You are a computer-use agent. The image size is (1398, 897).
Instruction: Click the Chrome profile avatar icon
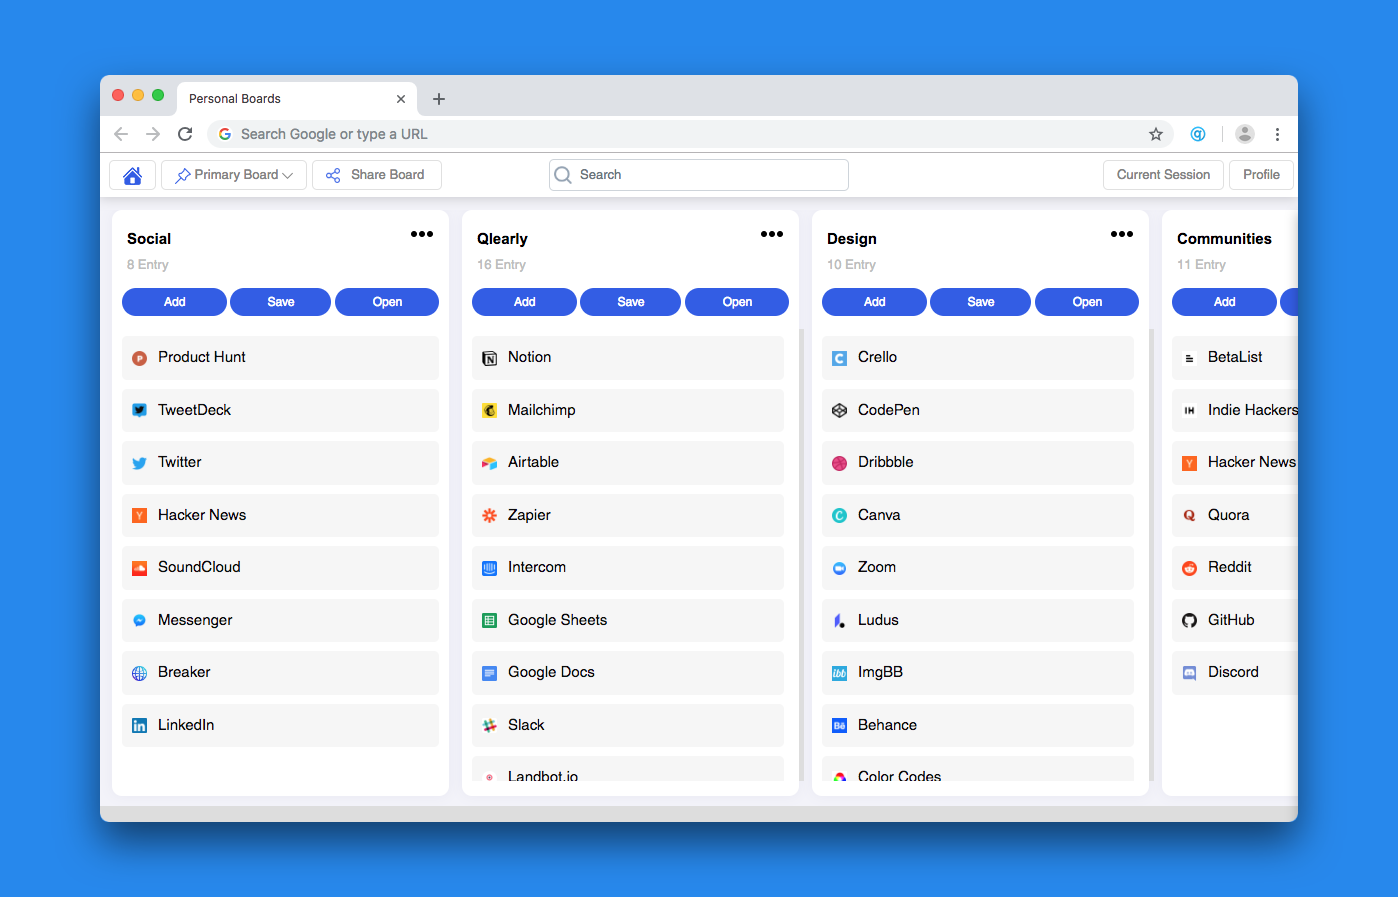coord(1245,134)
